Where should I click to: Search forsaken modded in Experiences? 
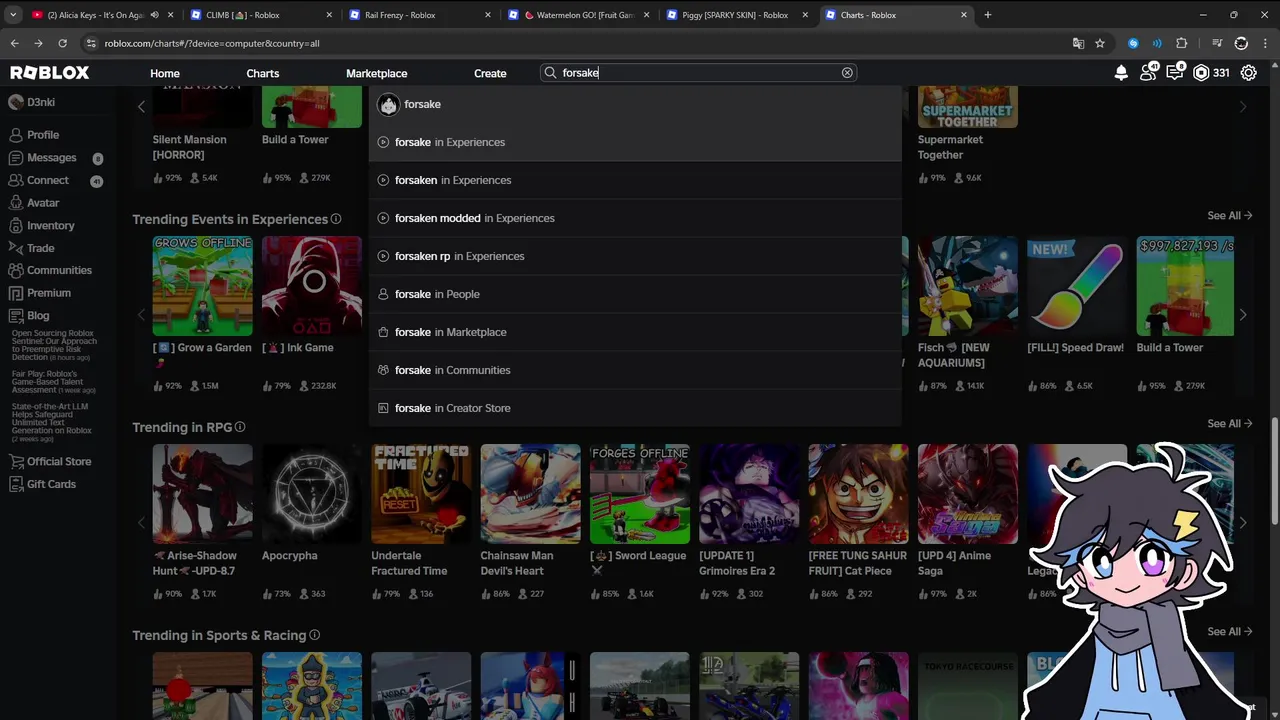pos(635,218)
